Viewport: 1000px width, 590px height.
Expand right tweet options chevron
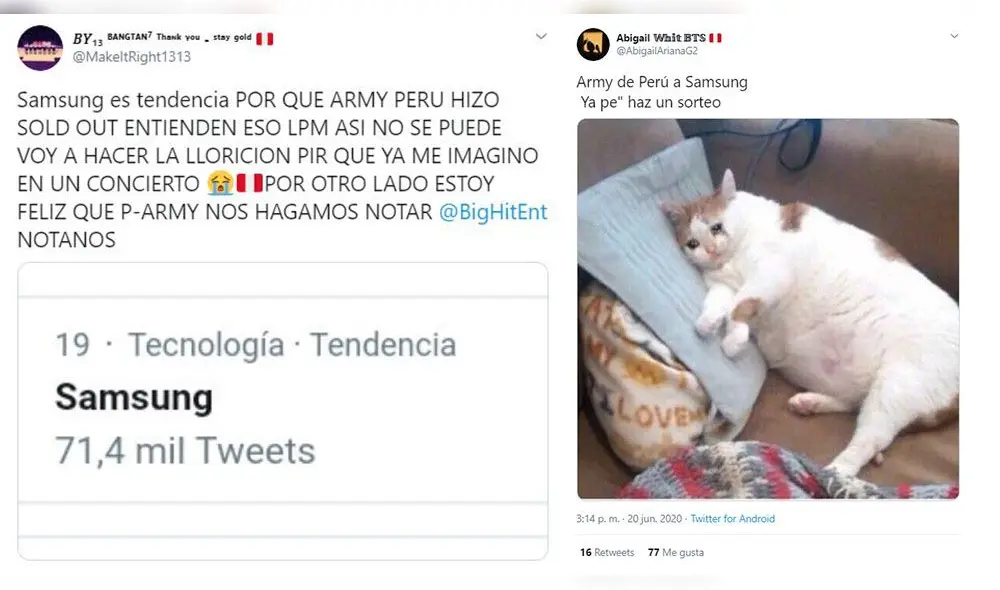[x=954, y=36]
